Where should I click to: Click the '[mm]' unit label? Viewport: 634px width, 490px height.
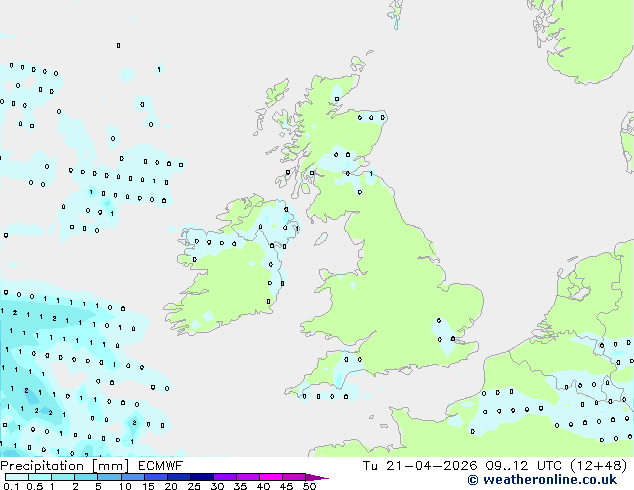(110, 466)
